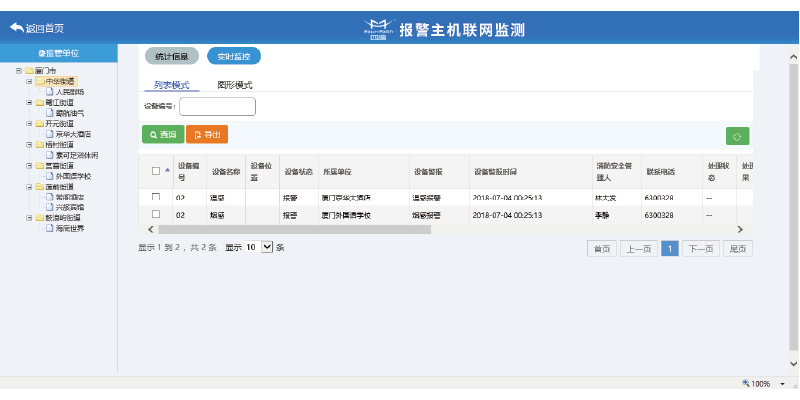Check the first table row checkbox

click(x=155, y=198)
